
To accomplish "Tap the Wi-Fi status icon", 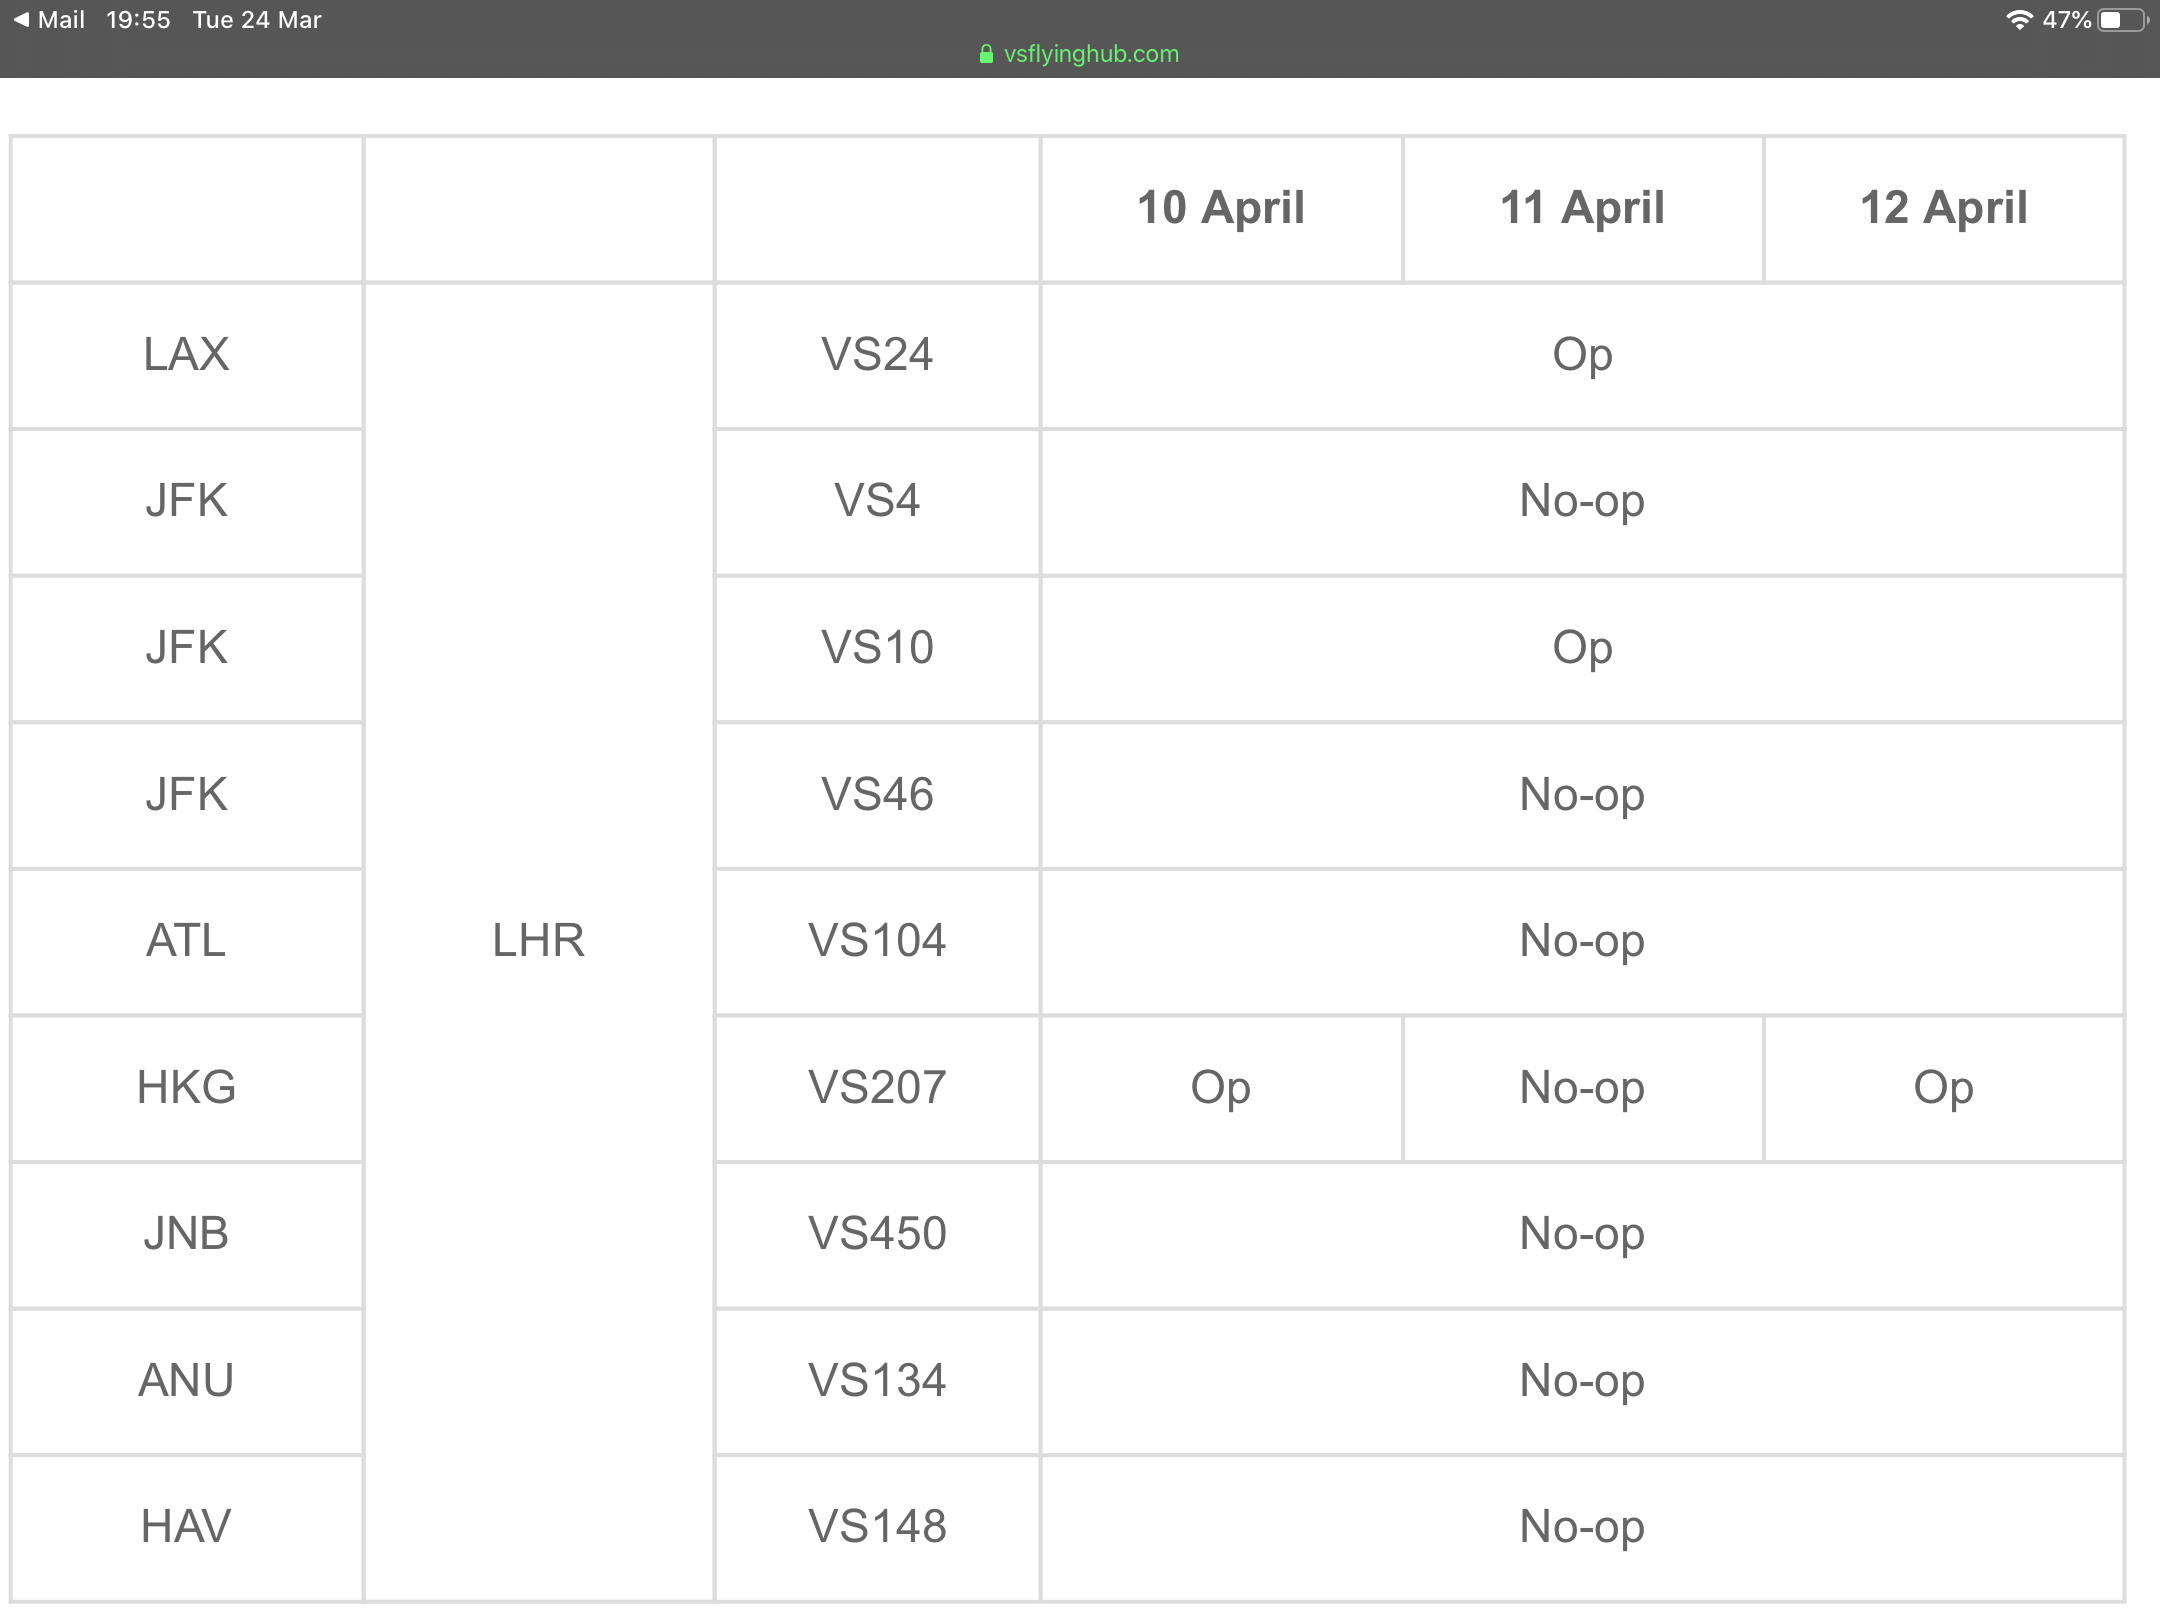I will point(2019,20).
